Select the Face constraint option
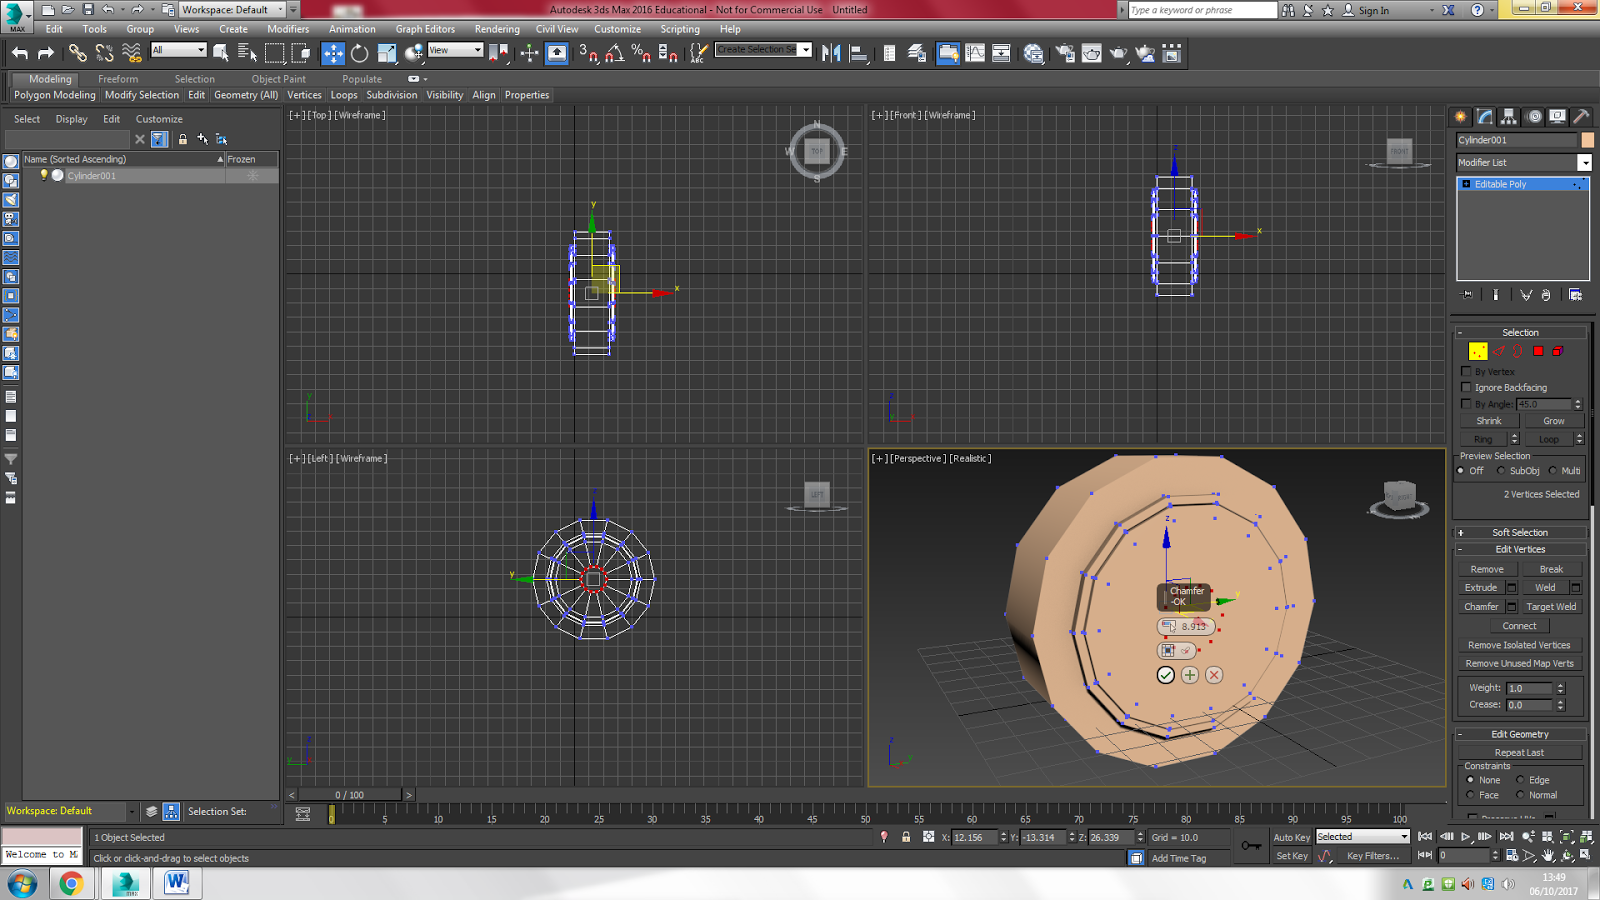The height and width of the screenshot is (900, 1600). tap(1470, 795)
